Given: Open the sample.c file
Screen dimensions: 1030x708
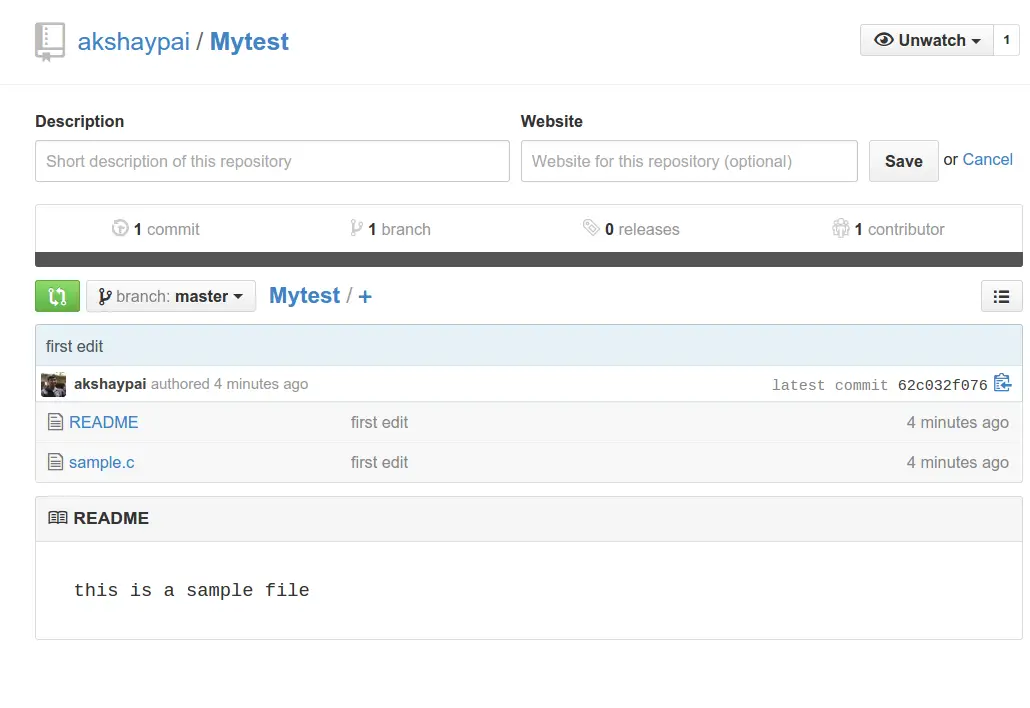Looking at the screenshot, I should click(x=101, y=462).
